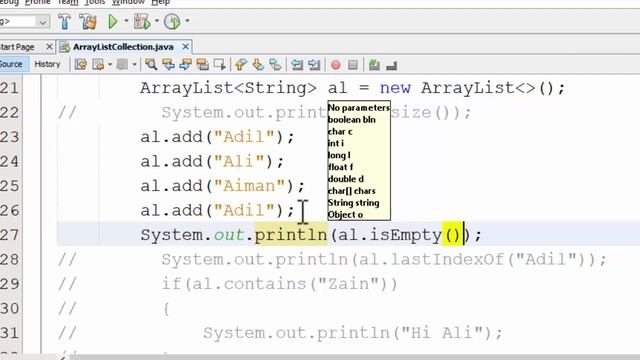Click the Forward navigation editor icon
This screenshot has height=360, width=640.
coord(122,64)
